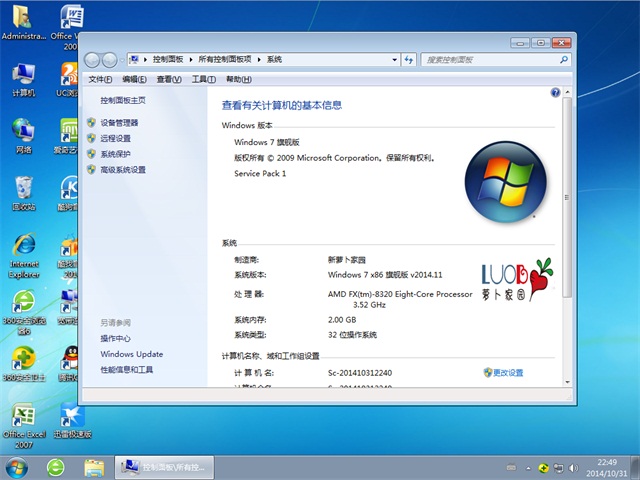The image size is (640, 480).
Task: Click the Windows Start orb
Action: (x=17, y=467)
